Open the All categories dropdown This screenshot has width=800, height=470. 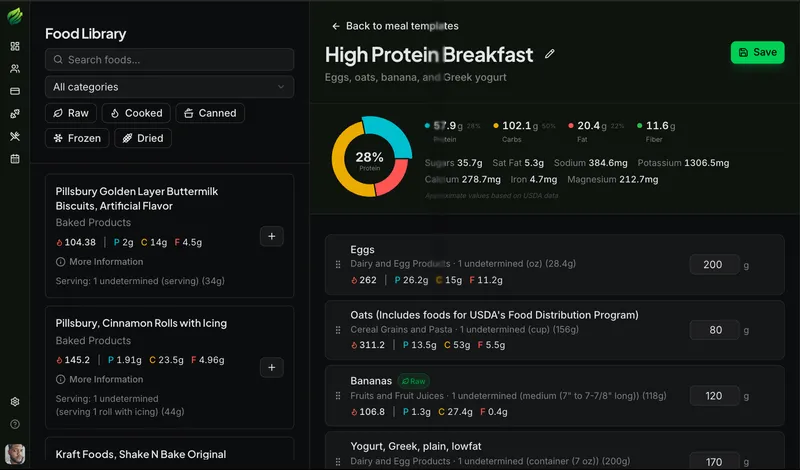coord(169,87)
